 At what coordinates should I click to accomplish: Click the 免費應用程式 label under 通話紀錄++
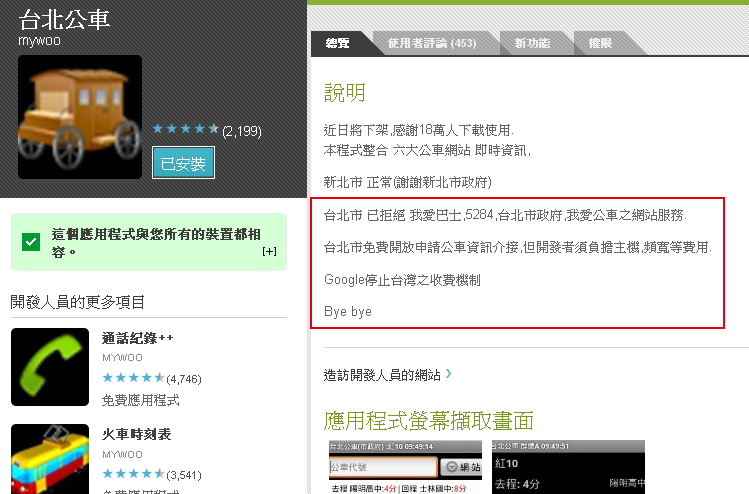click(x=140, y=400)
